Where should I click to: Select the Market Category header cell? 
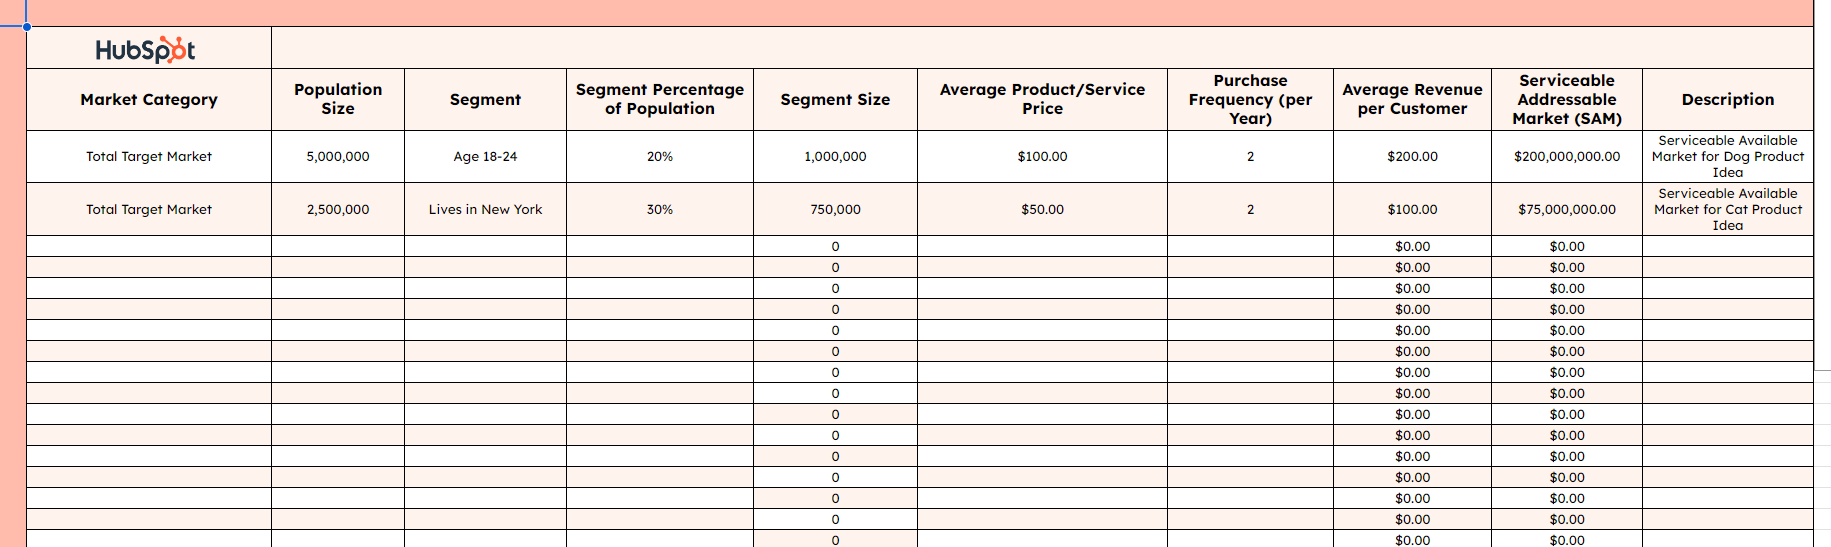click(149, 99)
